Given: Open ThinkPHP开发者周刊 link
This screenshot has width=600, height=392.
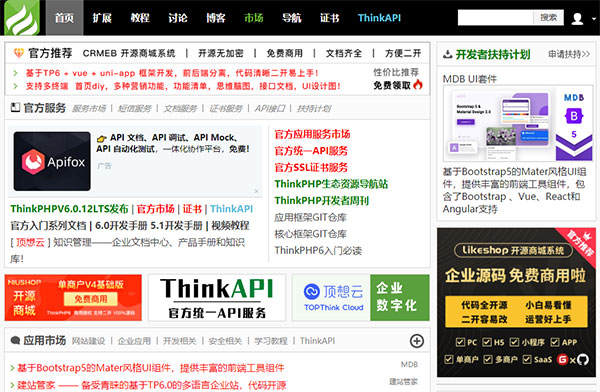Looking at the screenshot, I should click(321, 201).
